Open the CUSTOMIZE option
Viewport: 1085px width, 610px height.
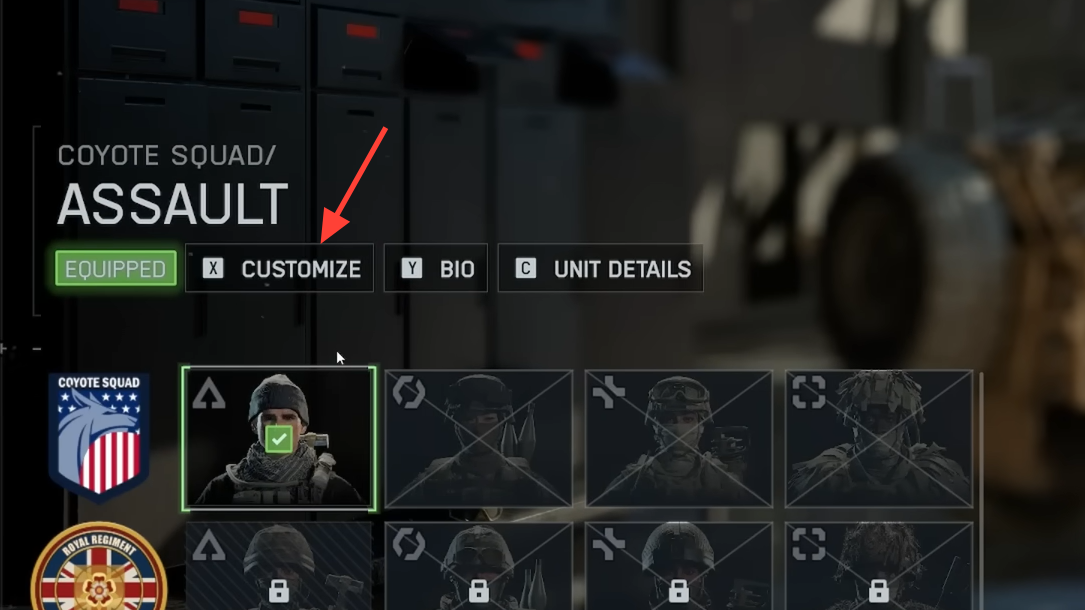280,268
